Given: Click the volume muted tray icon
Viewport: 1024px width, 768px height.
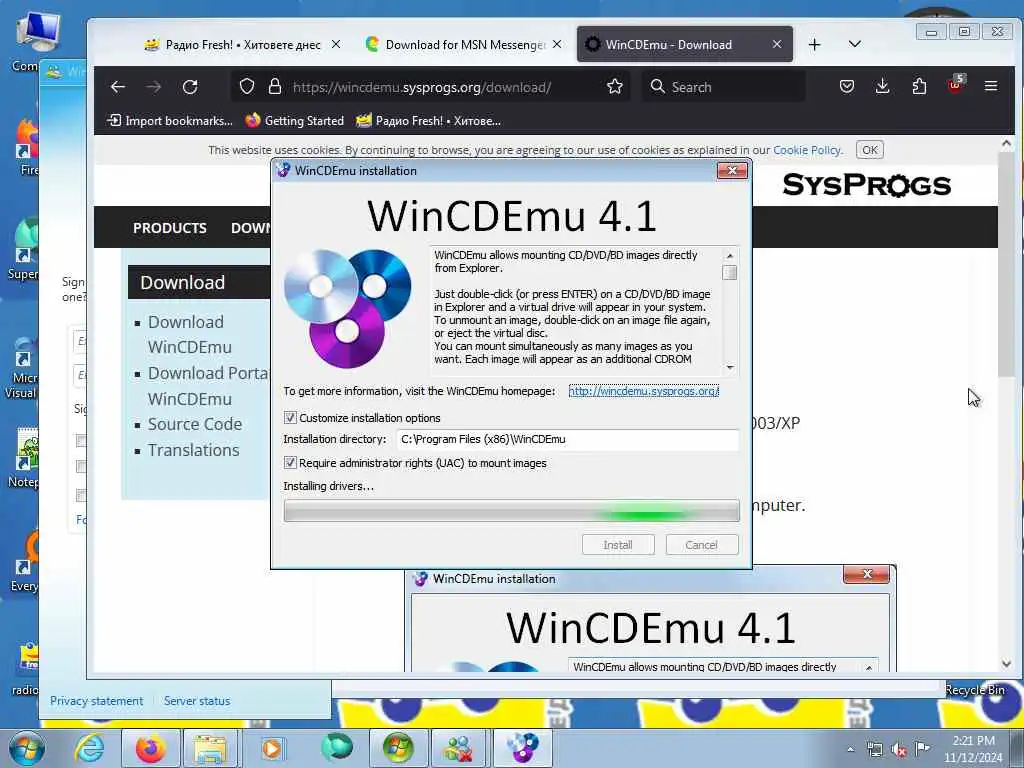Looking at the screenshot, I should click(899, 749).
